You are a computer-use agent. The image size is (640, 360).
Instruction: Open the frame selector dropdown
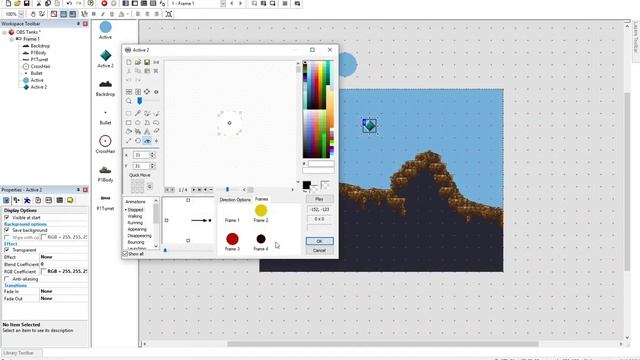223,3
